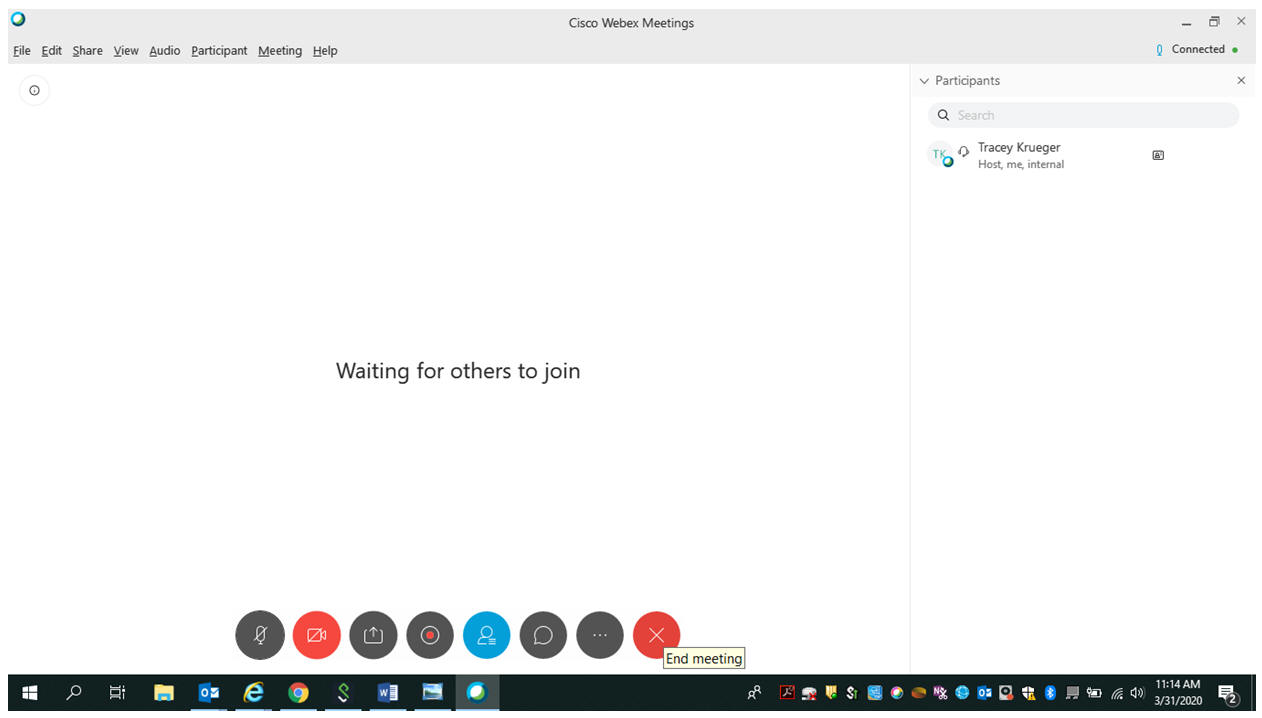
Task: Open the Chat panel icon
Action: click(543, 635)
